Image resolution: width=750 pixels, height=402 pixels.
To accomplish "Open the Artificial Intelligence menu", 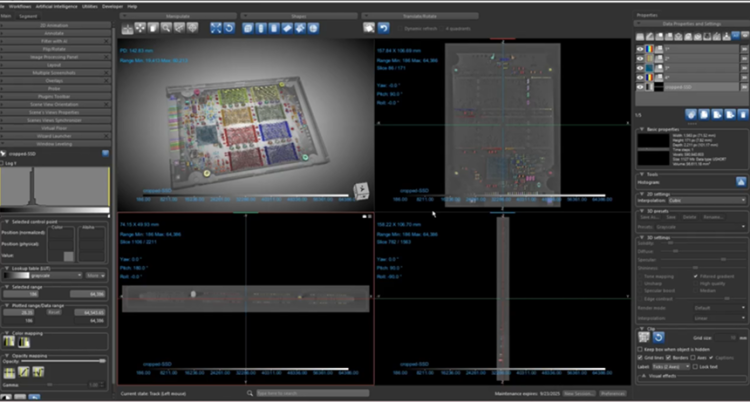I will [56, 7].
